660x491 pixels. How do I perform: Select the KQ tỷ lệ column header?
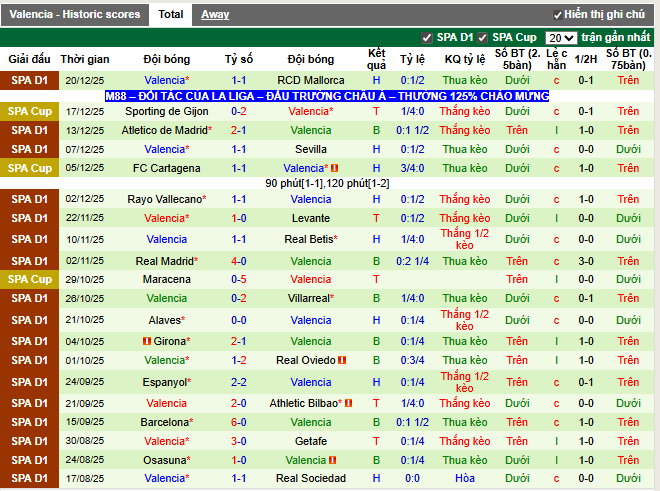pyautogui.click(x=465, y=59)
